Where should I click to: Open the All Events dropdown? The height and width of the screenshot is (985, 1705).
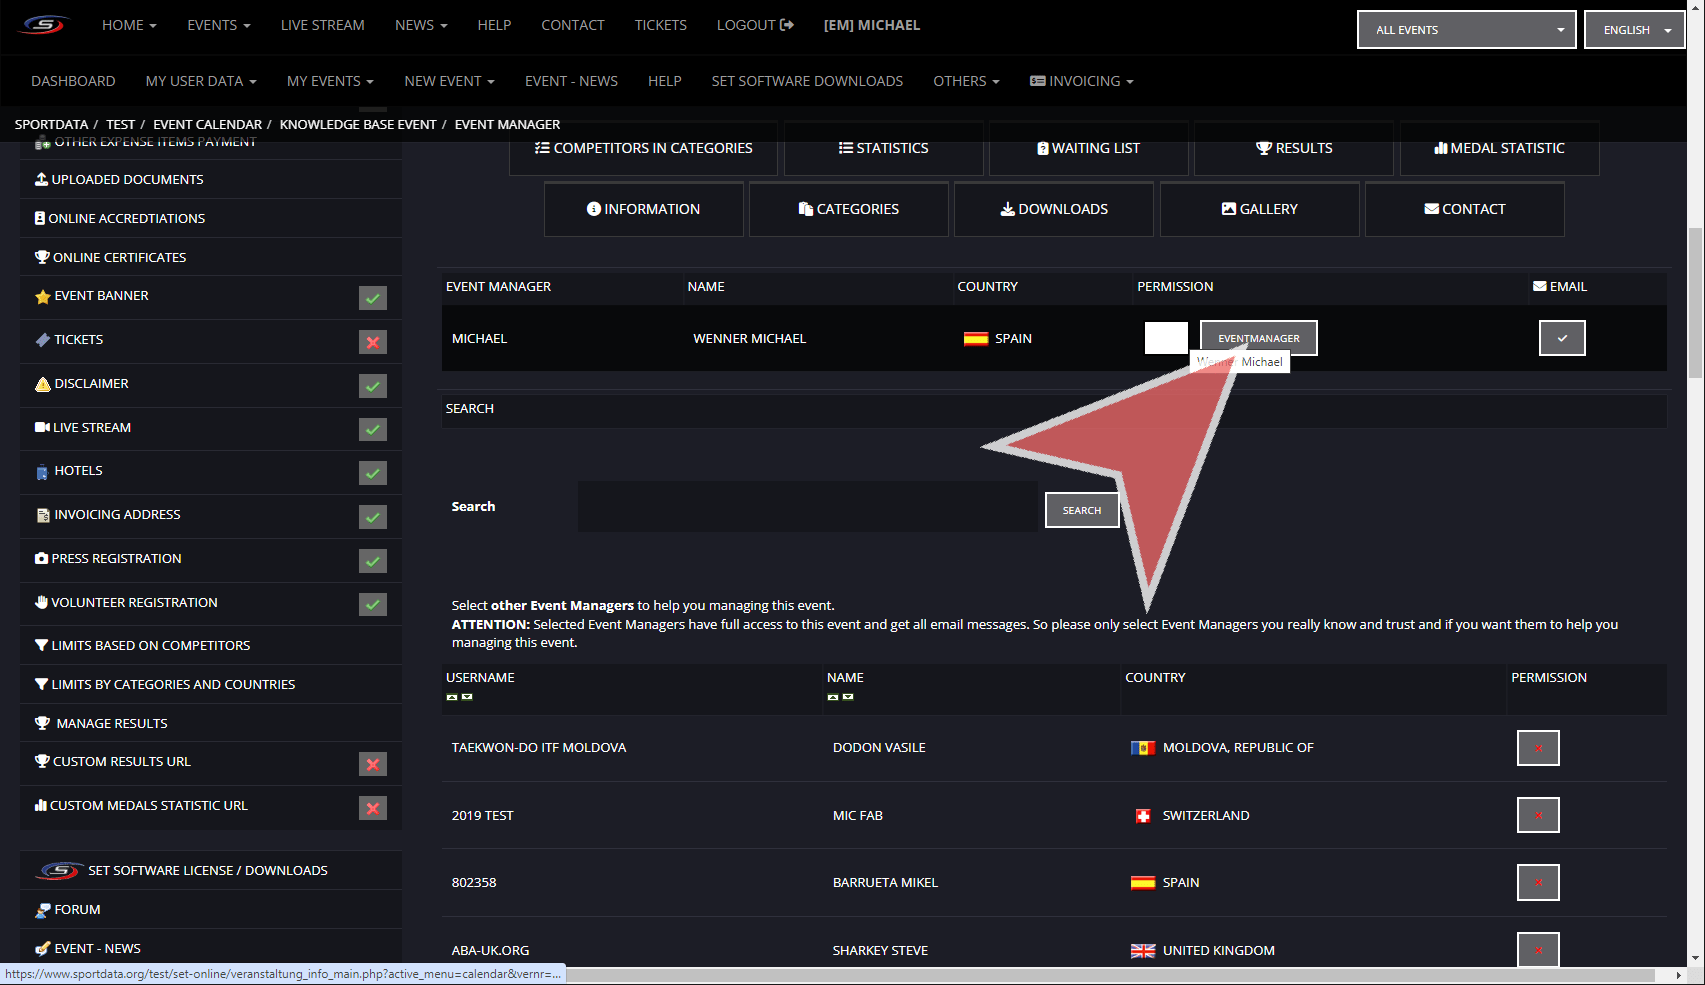coord(1466,30)
